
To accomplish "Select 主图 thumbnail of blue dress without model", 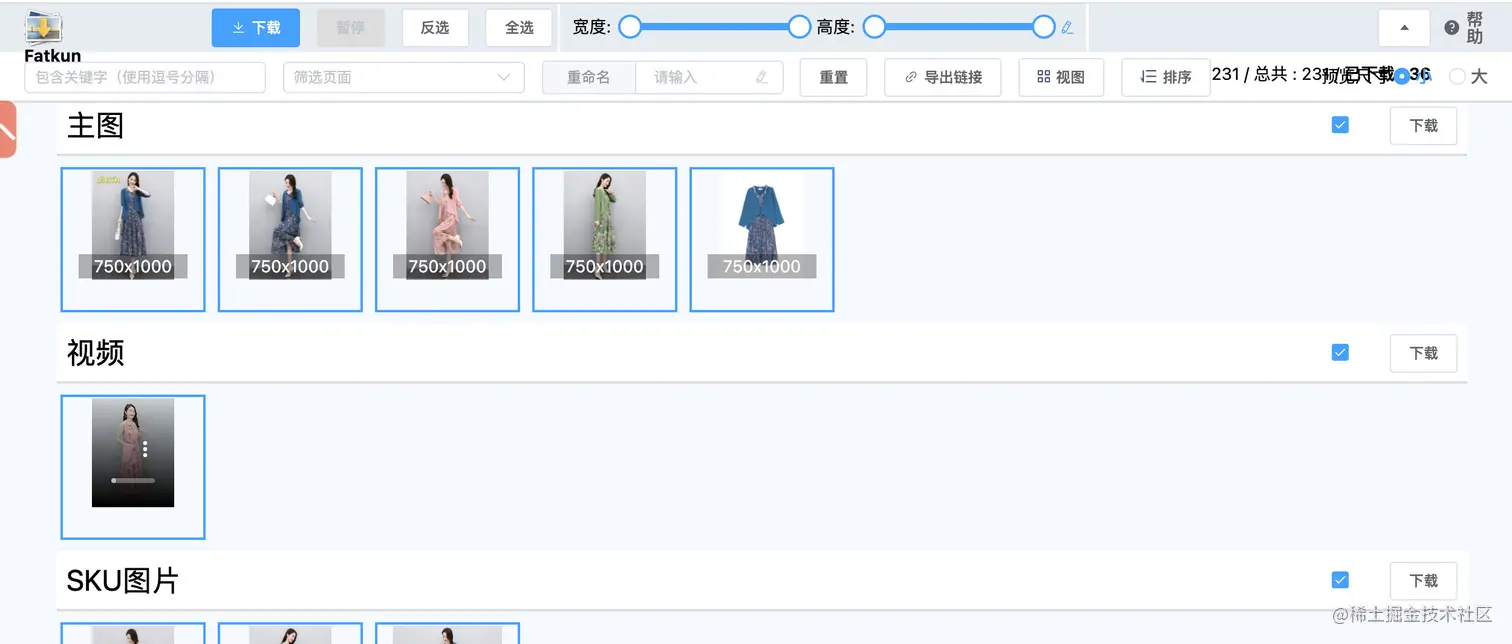I will point(762,239).
